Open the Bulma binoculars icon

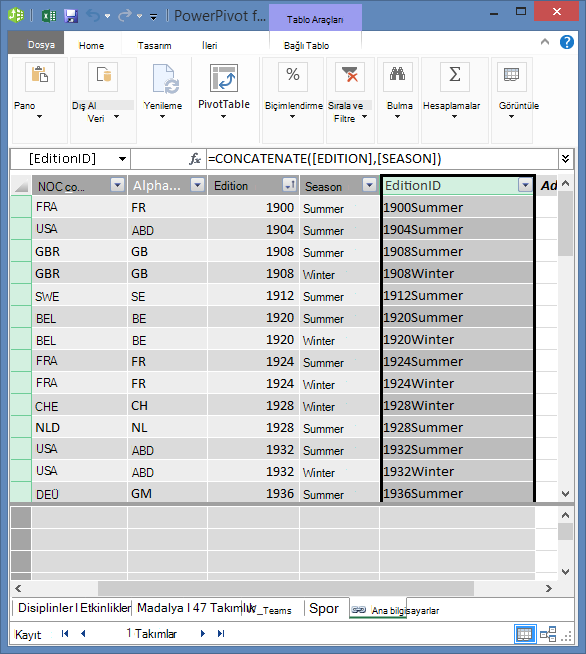[397, 76]
